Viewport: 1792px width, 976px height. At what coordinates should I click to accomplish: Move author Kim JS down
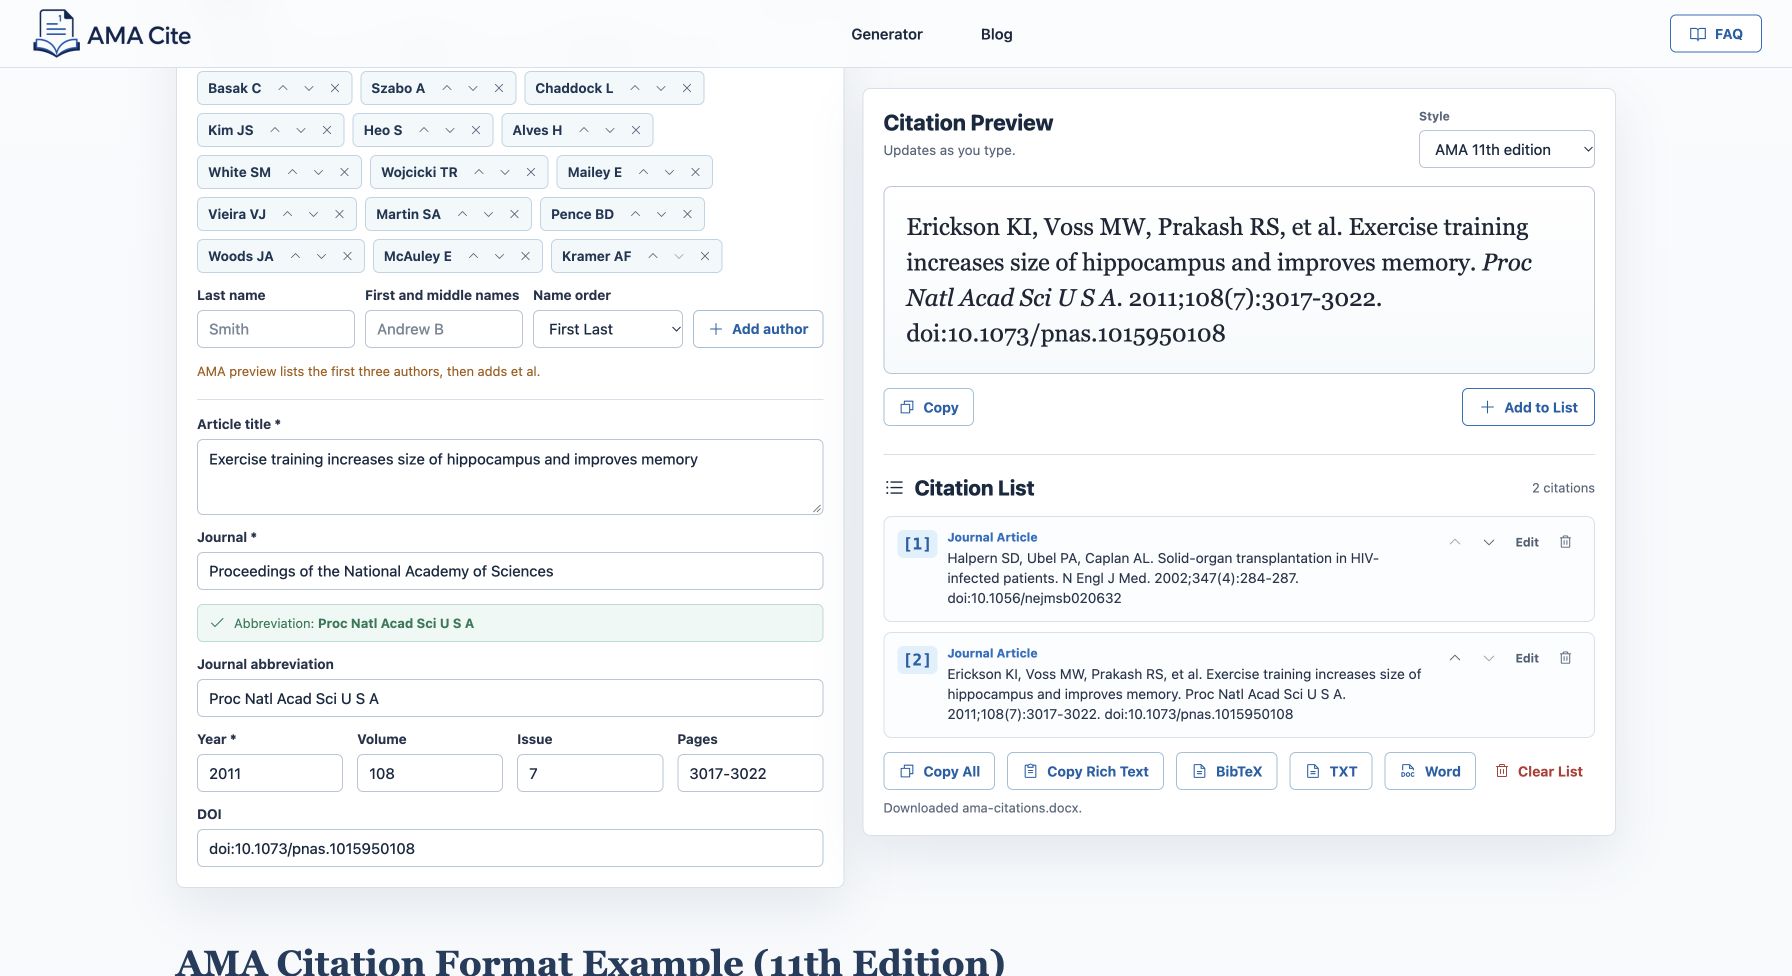pyautogui.click(x=301, y=130)
